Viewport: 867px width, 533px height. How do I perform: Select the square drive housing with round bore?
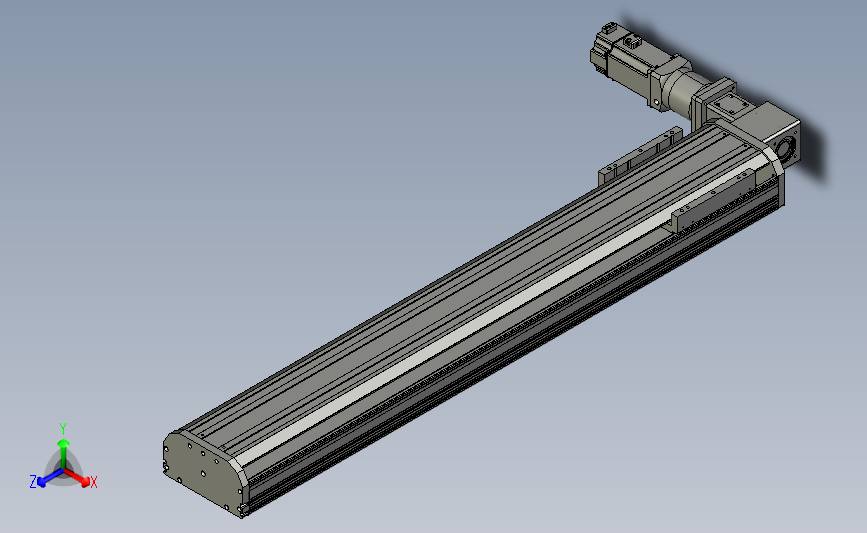coord(770,134)
